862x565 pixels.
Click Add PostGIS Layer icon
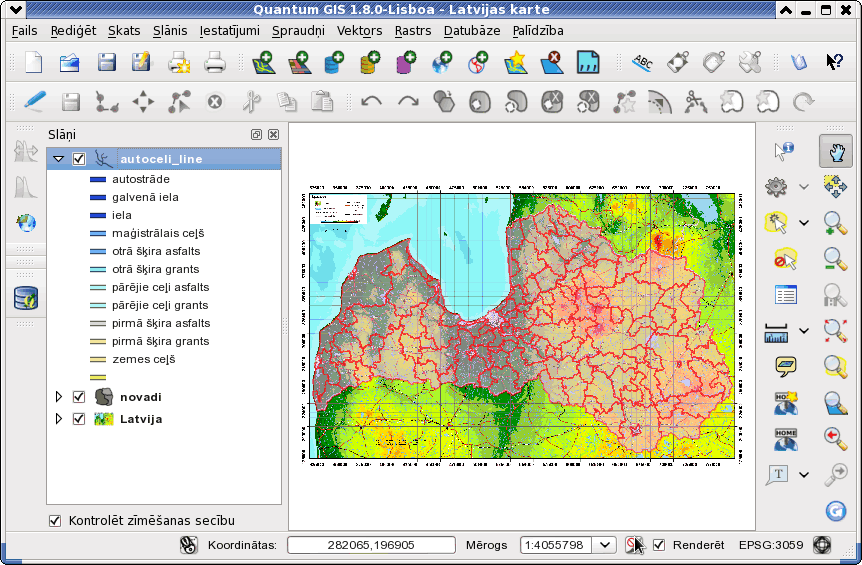[334, 62]
